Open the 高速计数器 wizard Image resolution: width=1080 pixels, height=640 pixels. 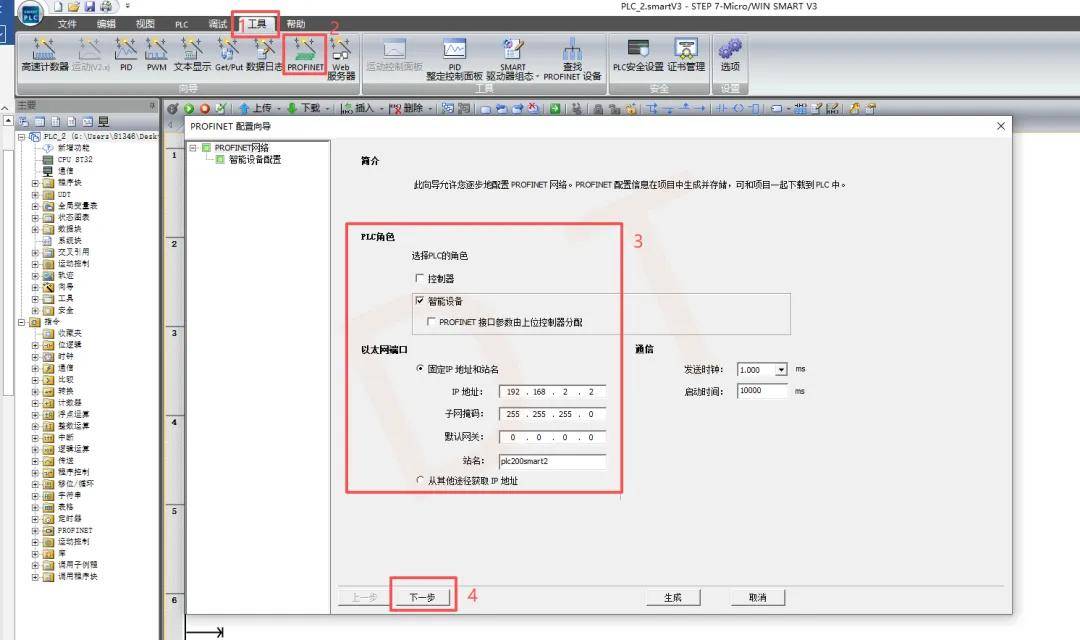tap(45, 54)
